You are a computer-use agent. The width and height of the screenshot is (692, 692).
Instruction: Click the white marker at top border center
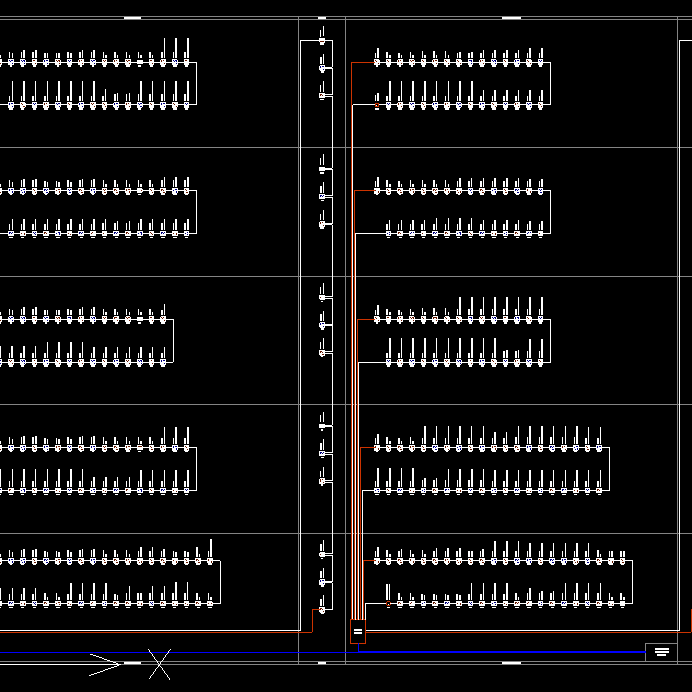(x=321, y=18)
